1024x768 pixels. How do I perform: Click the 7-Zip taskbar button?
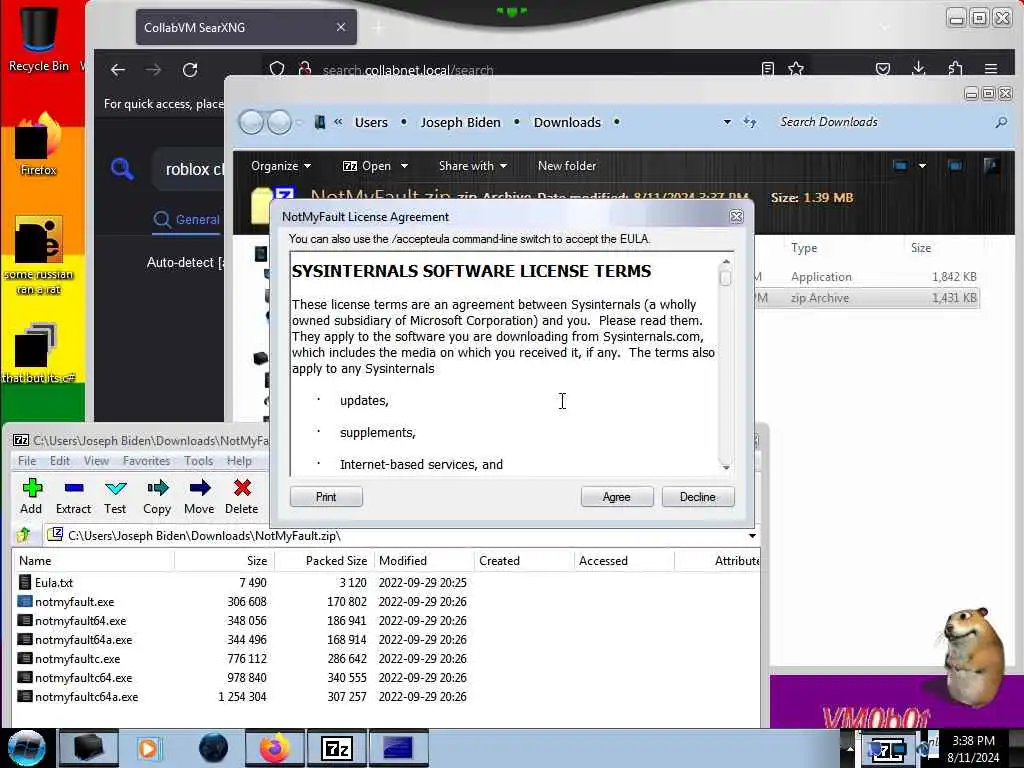(337, 748)
